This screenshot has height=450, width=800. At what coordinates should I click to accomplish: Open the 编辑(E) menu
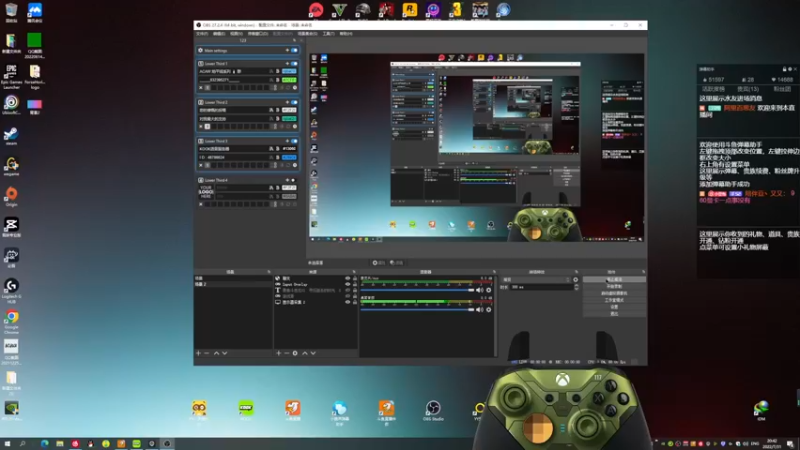click(x=219, y=34)
